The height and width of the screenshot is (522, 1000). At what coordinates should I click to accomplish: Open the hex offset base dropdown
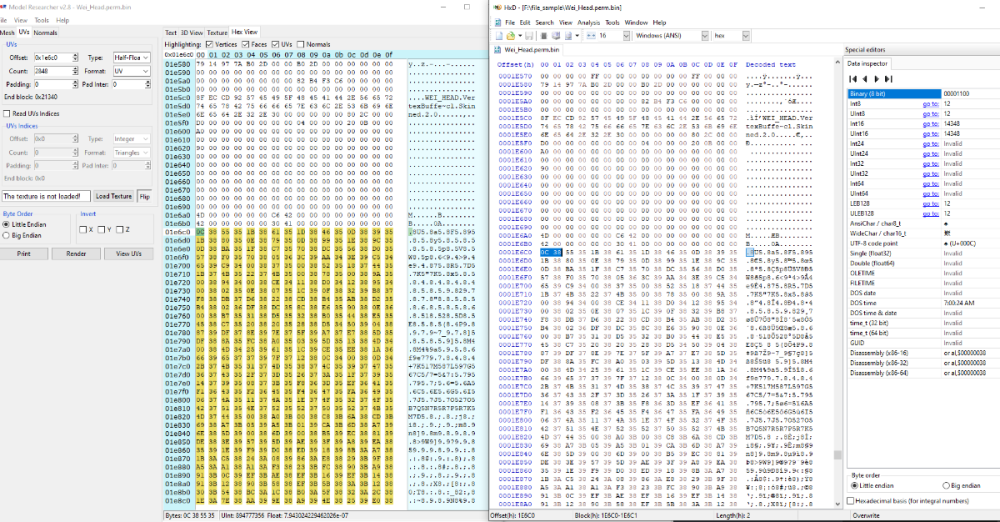point(746,36)
